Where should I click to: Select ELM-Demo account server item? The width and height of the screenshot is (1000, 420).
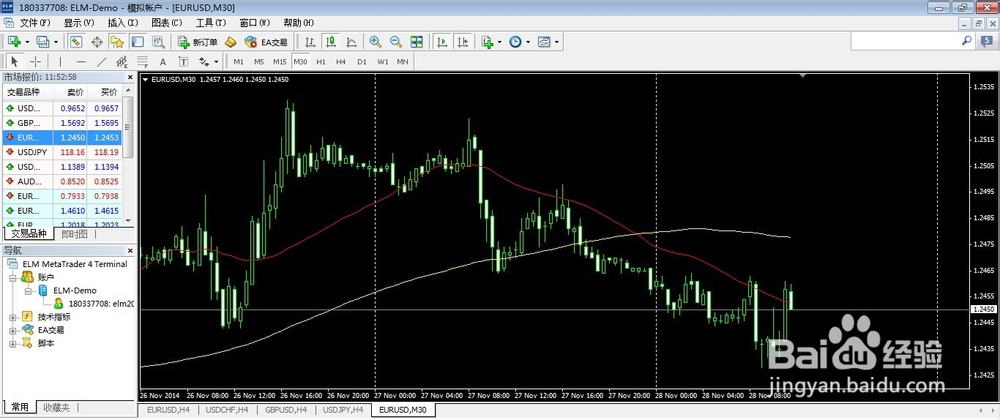pyautogui.click(x=75, y=291)
